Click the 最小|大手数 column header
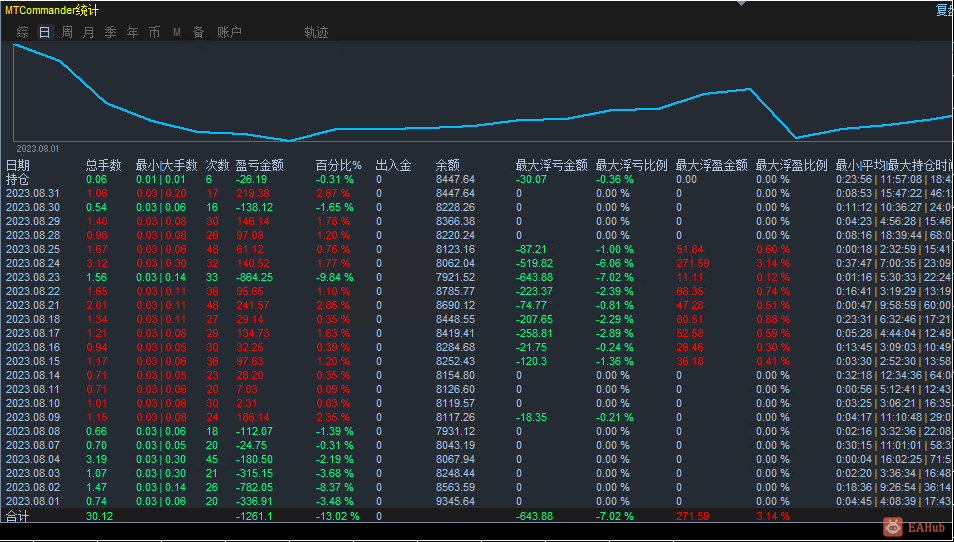The image size is (954, 542). point(166,165)
